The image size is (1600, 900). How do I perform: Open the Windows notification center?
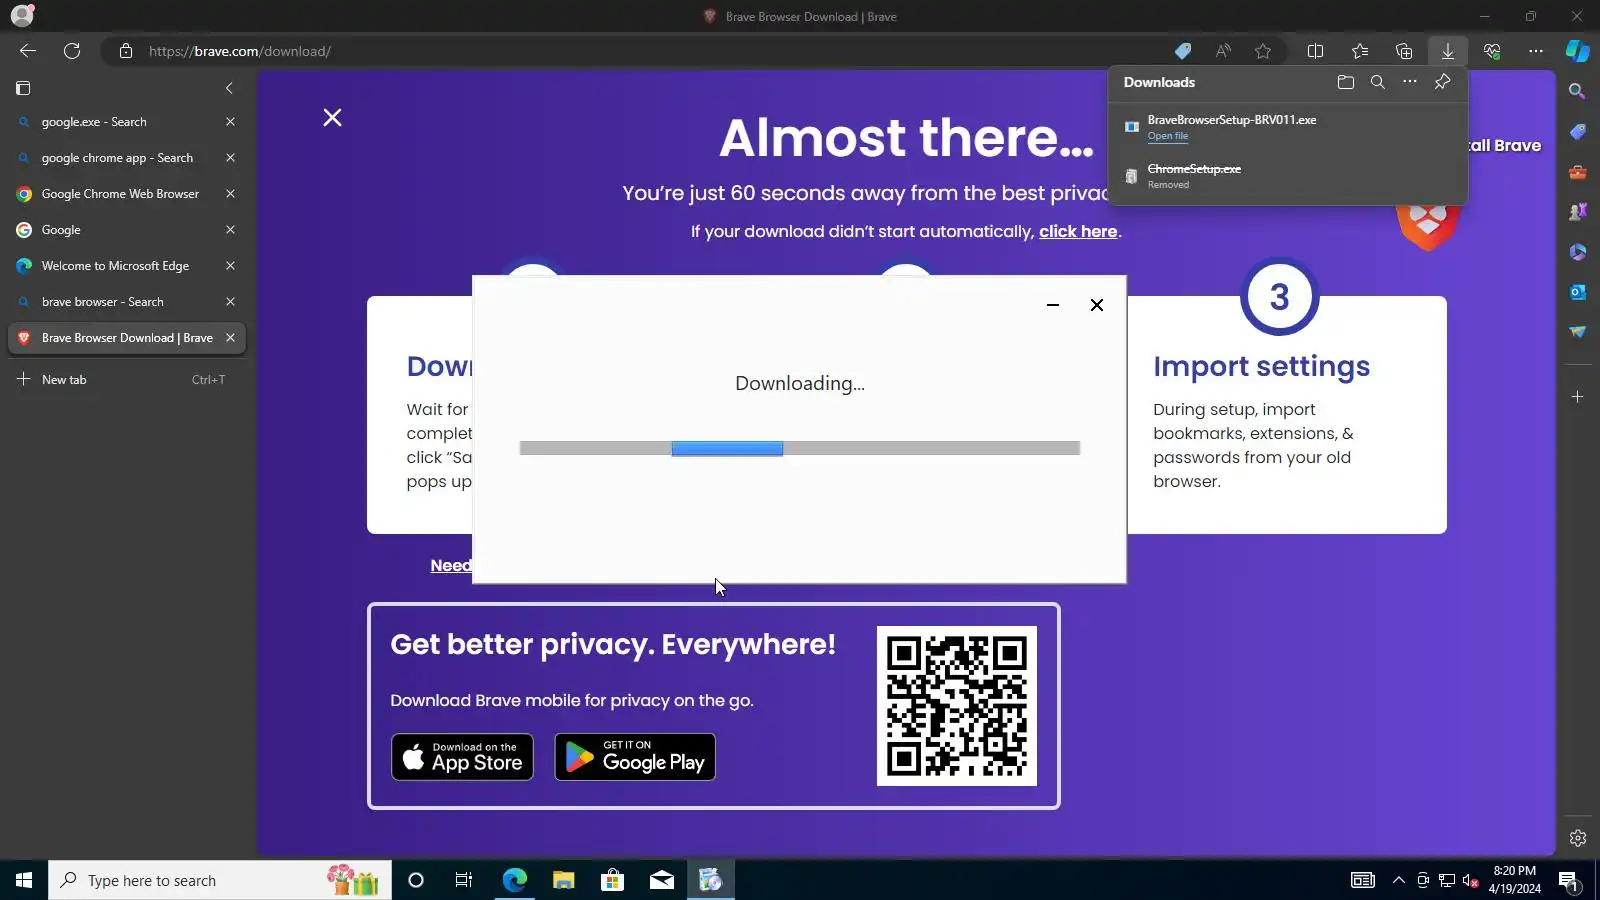1569,881
